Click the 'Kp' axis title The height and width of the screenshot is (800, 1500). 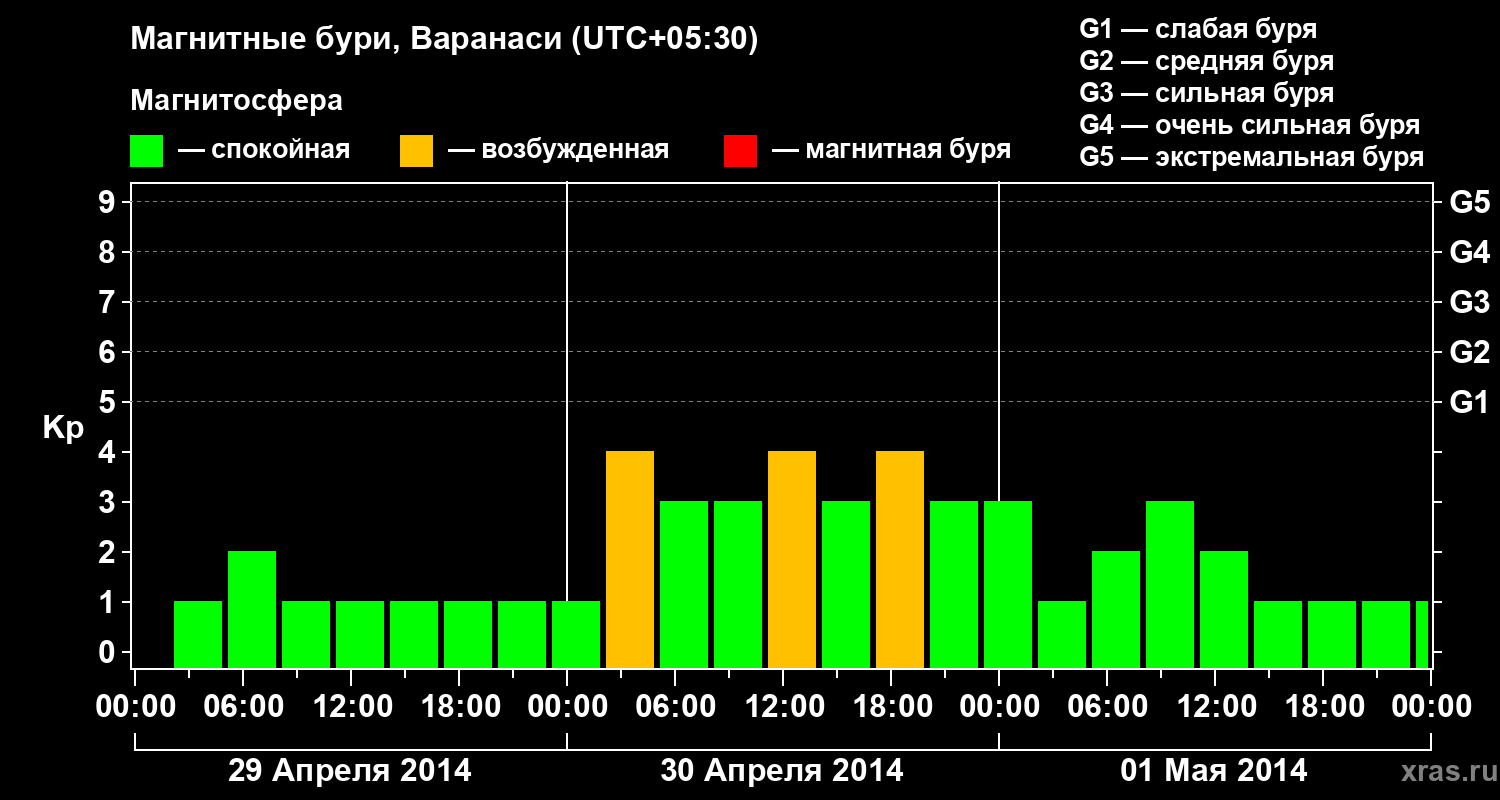[63, 428]
